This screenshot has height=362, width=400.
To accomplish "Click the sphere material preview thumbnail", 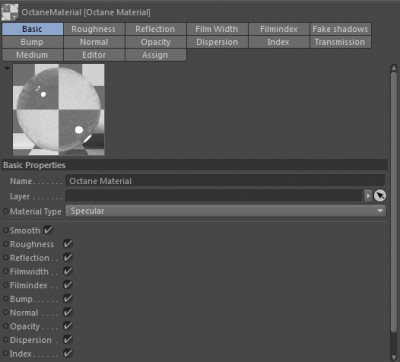I will (x=59, y=110).
